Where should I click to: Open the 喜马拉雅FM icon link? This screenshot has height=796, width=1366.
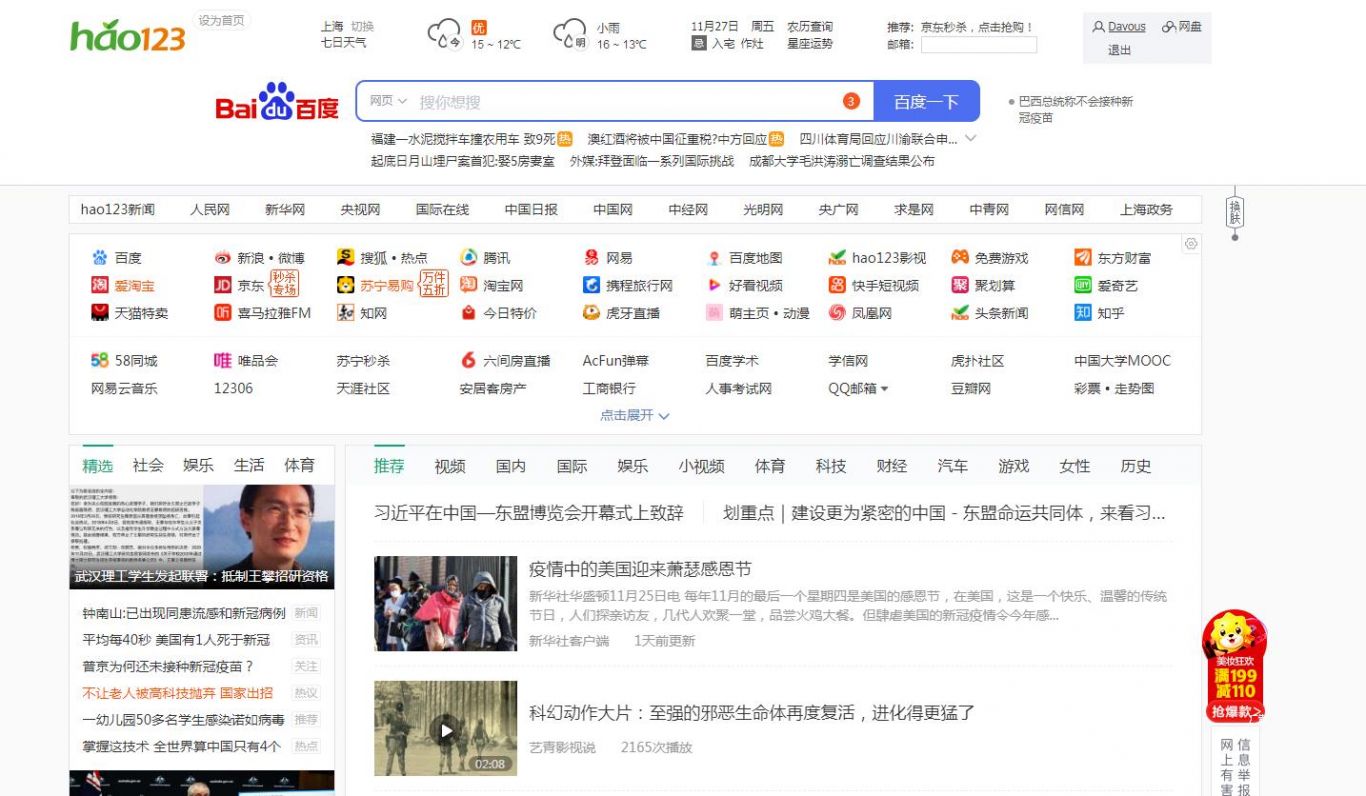[x=223, y=313]
